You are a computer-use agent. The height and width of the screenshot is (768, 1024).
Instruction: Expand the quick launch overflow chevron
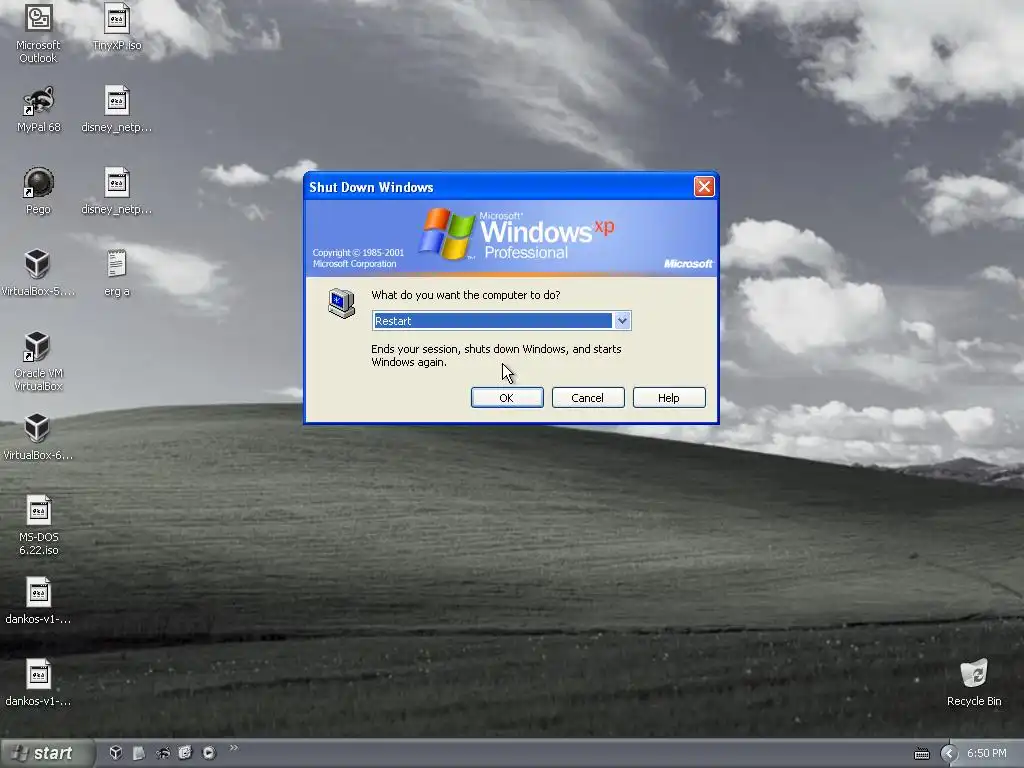(x=234, y=748)
